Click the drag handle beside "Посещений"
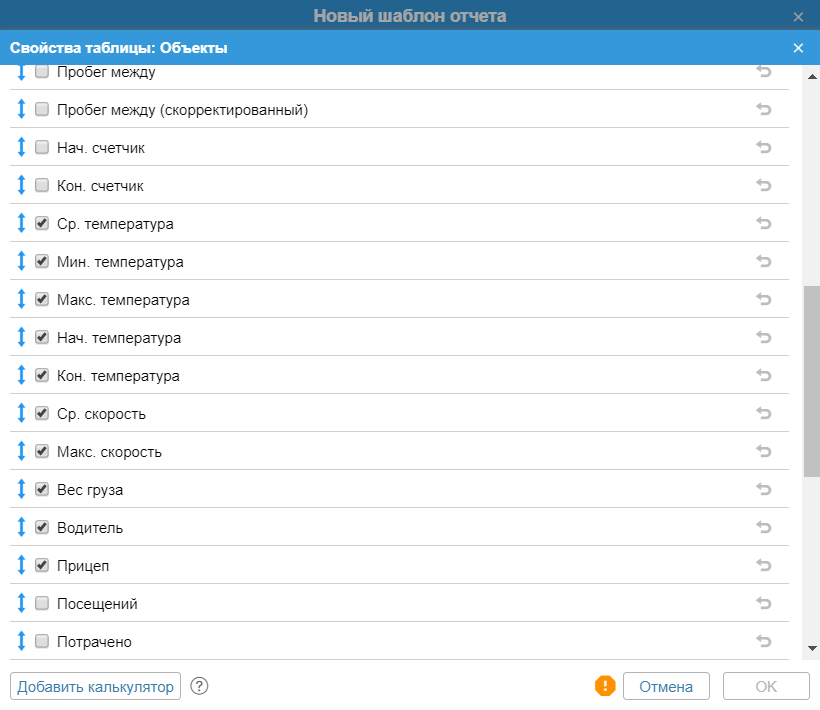The height and width of the screenshot is (710, 820). point(21,603)
